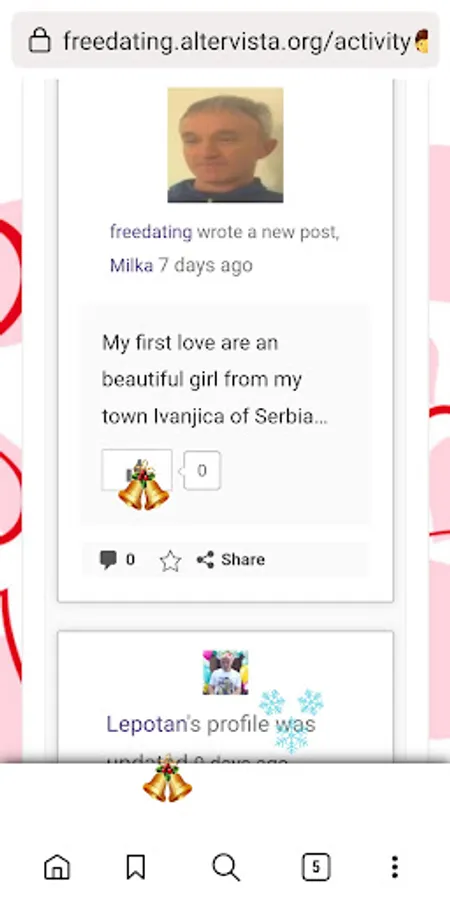Open the tab switcher showing 5 tabs
This screenshot has height=900, width=450.
tap(316, 867)
